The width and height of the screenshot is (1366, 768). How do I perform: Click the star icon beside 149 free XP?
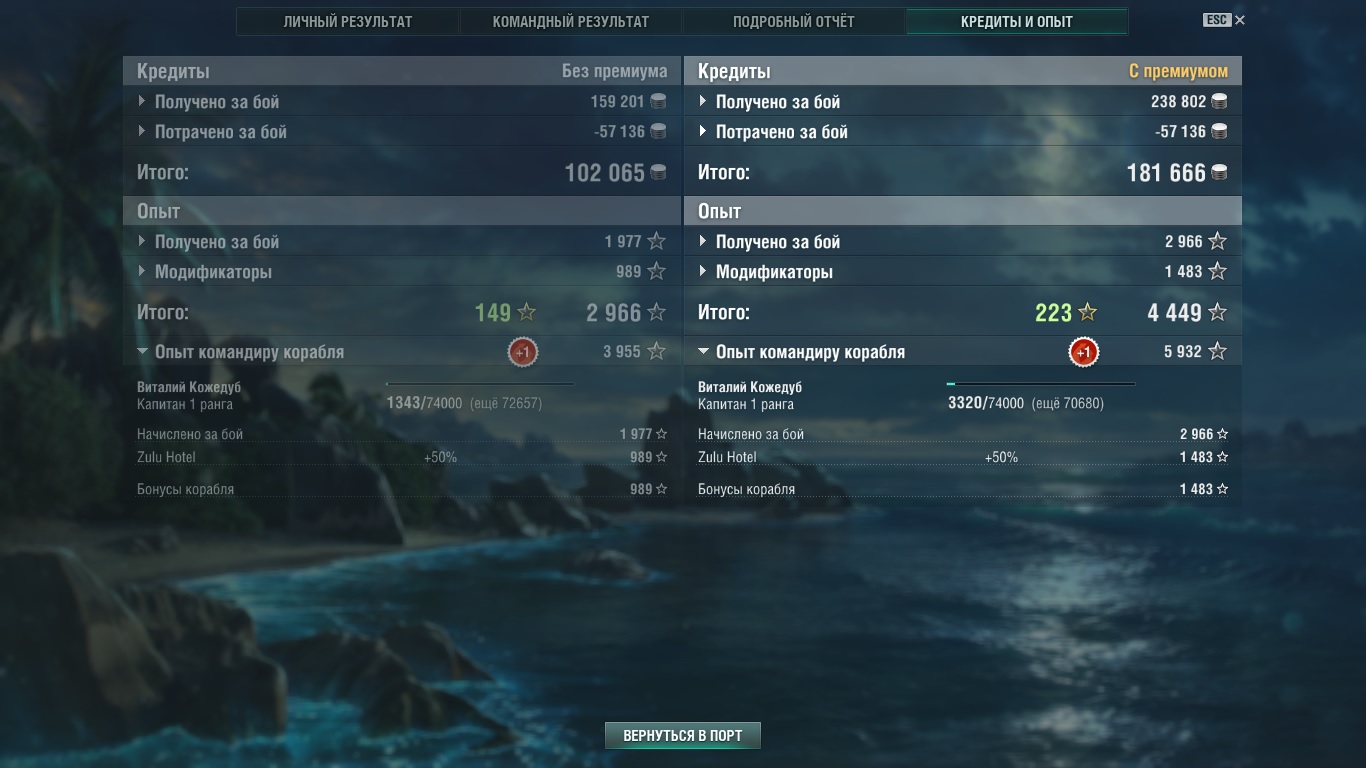526,312
